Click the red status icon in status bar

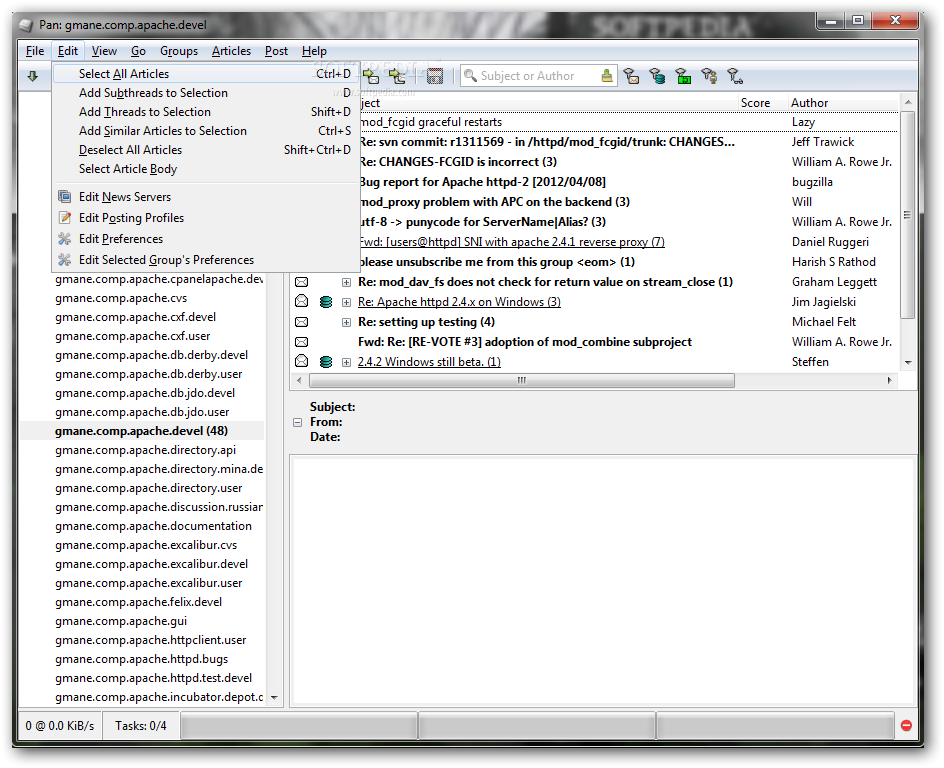click(x=906, y=725)
